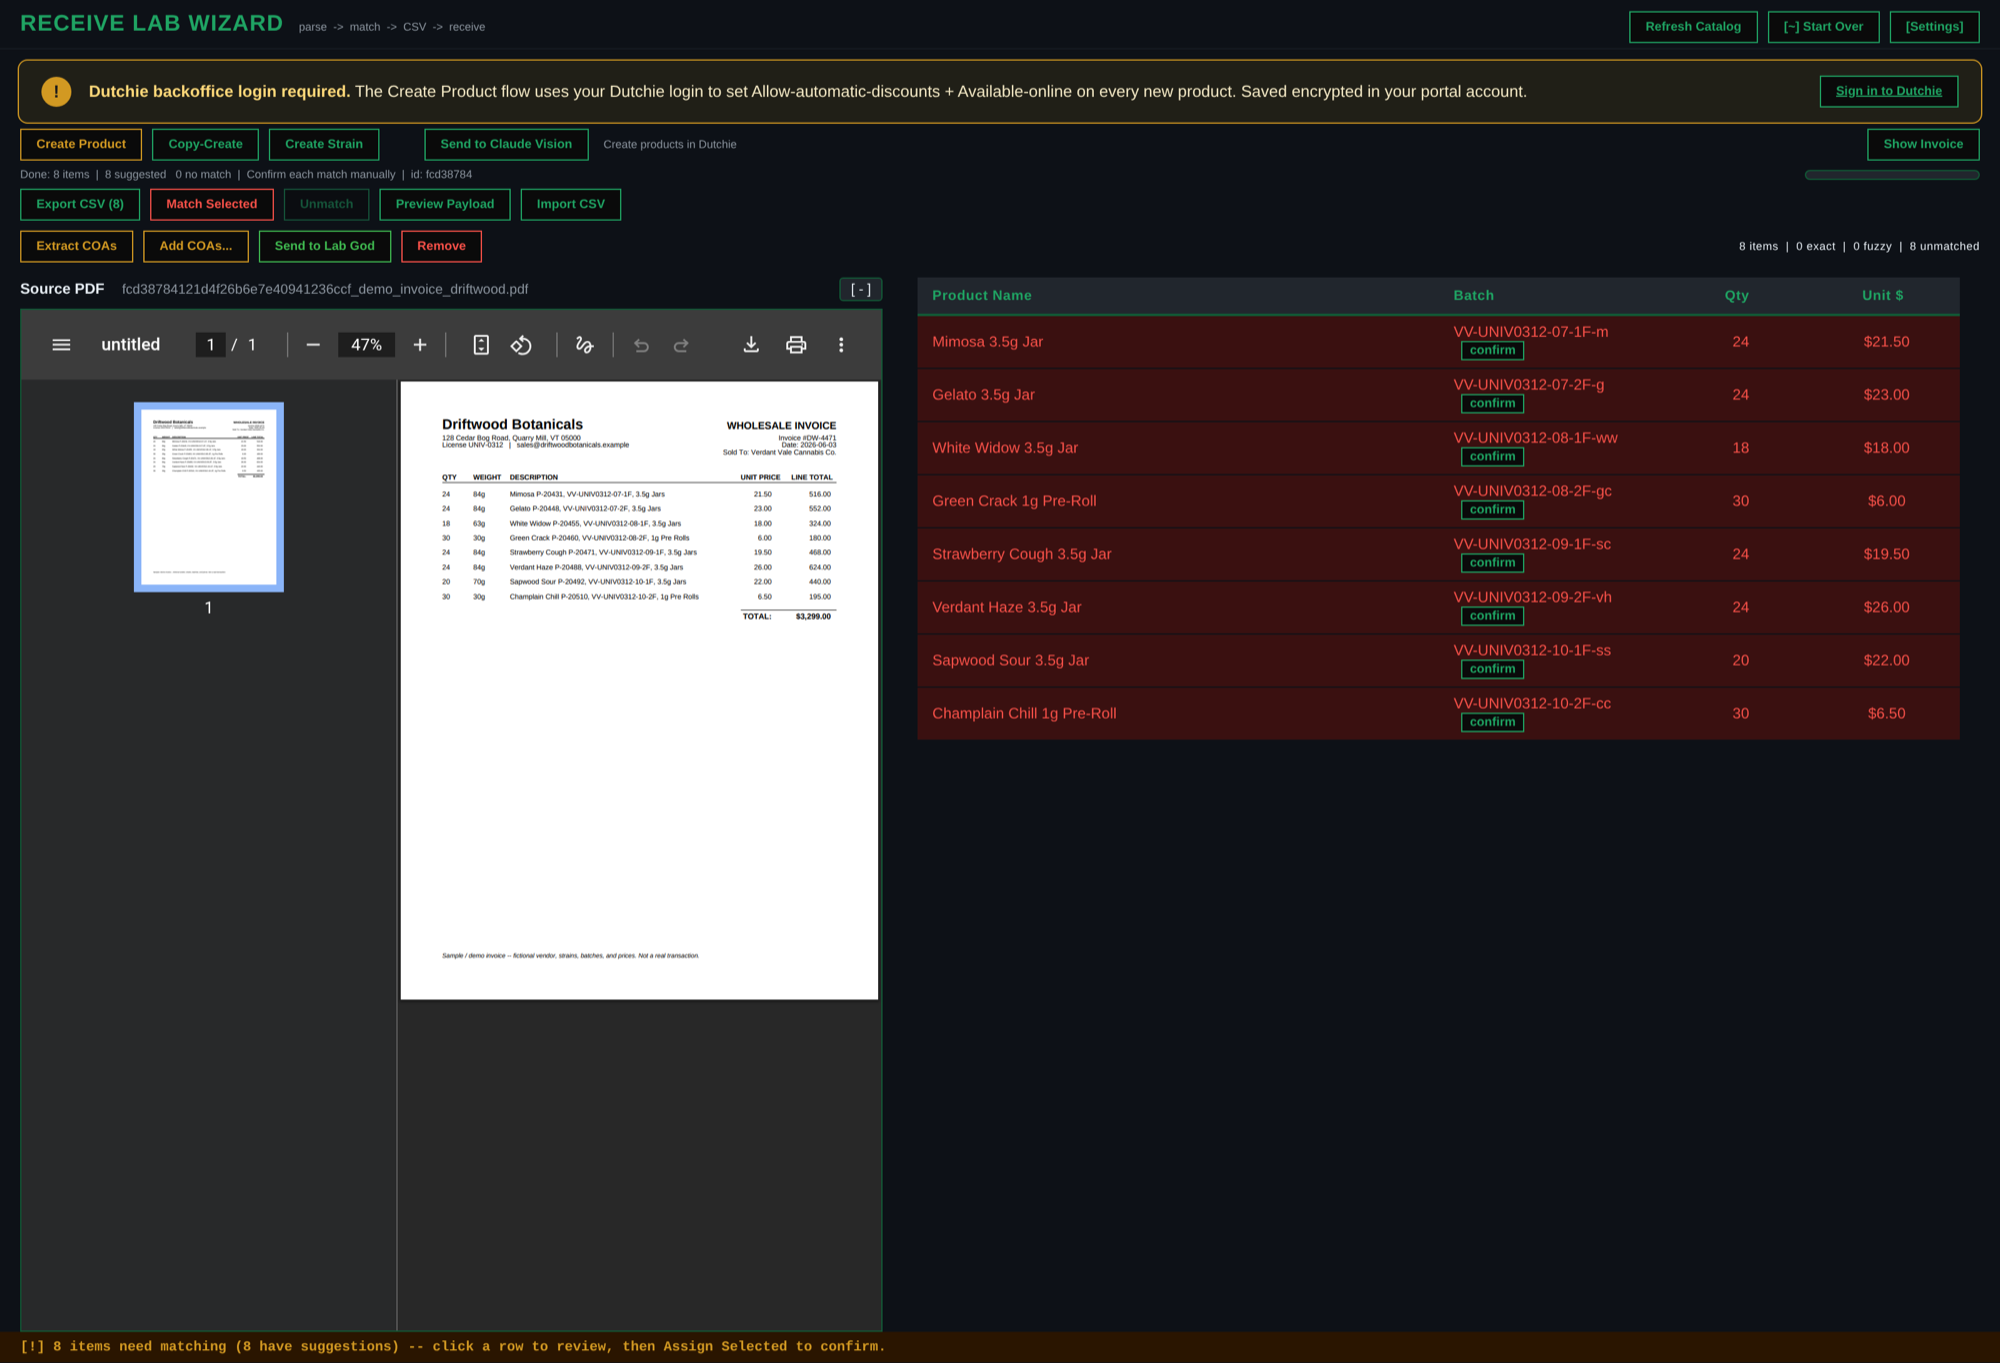
Task: Open the PDF viewer more actions menu
Action: point(841,345)
